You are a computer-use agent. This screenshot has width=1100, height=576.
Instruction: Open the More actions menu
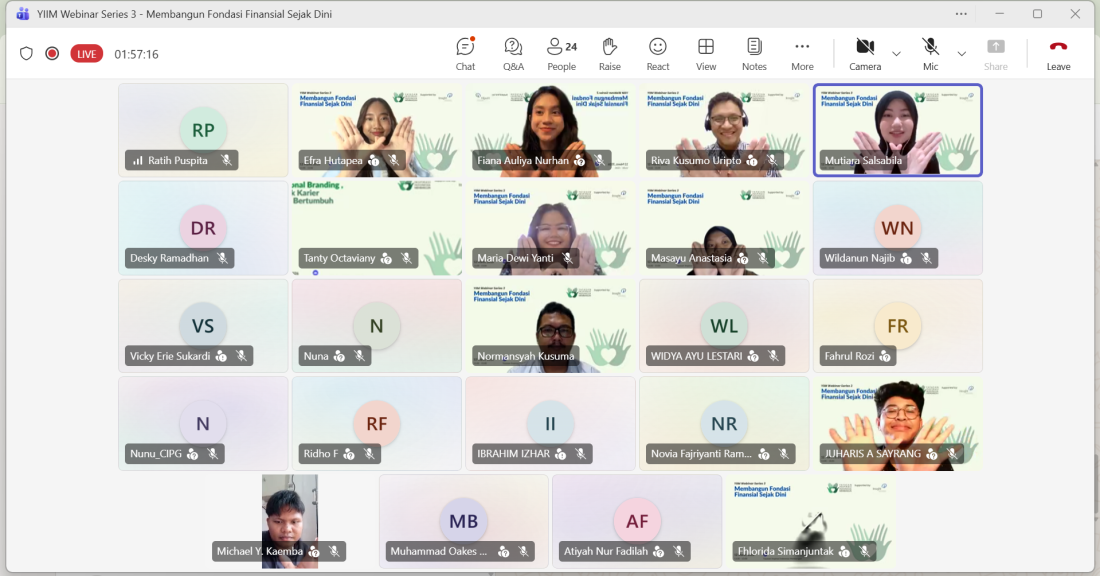tap(802, 54)
